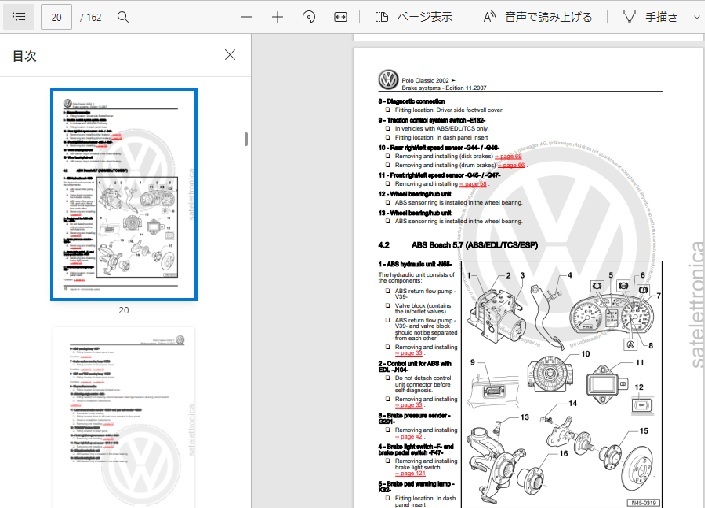The width and height of the screenshot is (705, 508).
Task: Click the page number input field showing 20
Action: (x=56, y=18)
